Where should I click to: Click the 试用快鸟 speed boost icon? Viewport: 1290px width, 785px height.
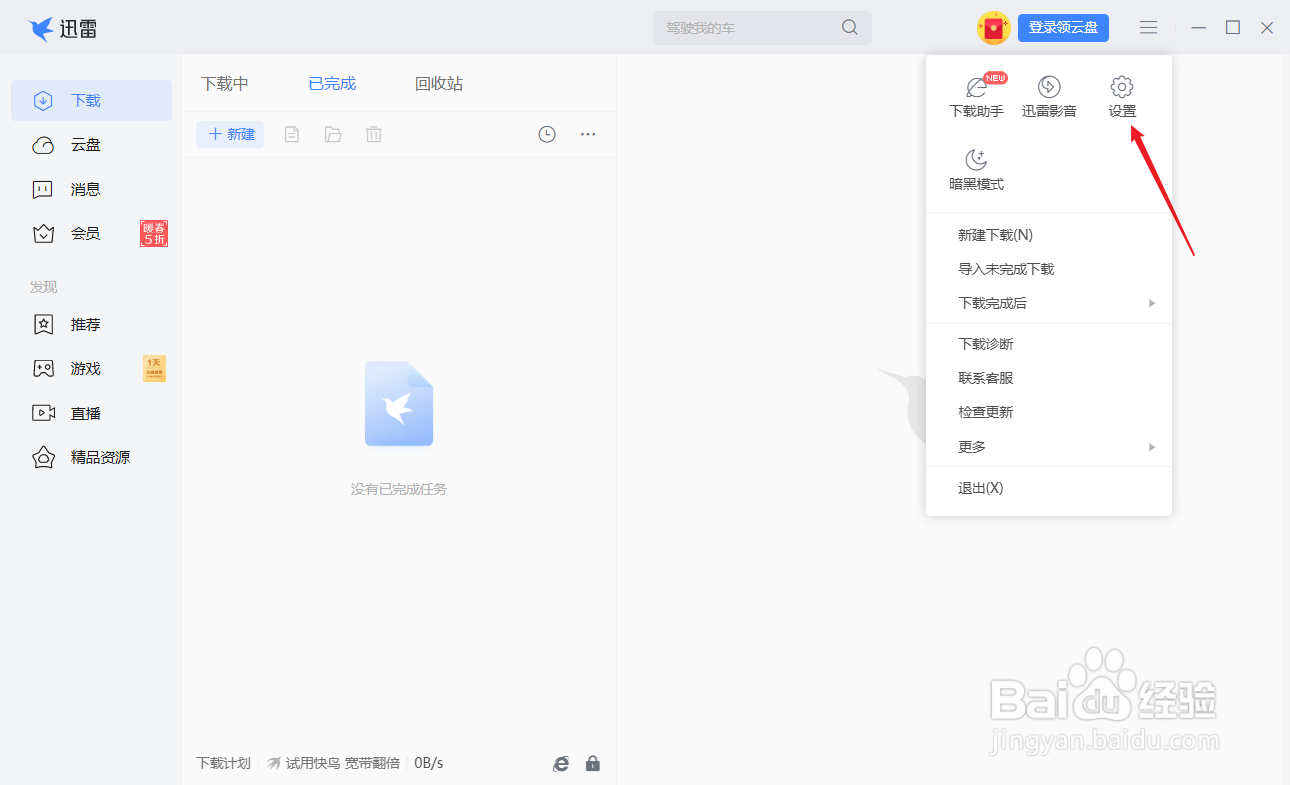click(273, 762)
